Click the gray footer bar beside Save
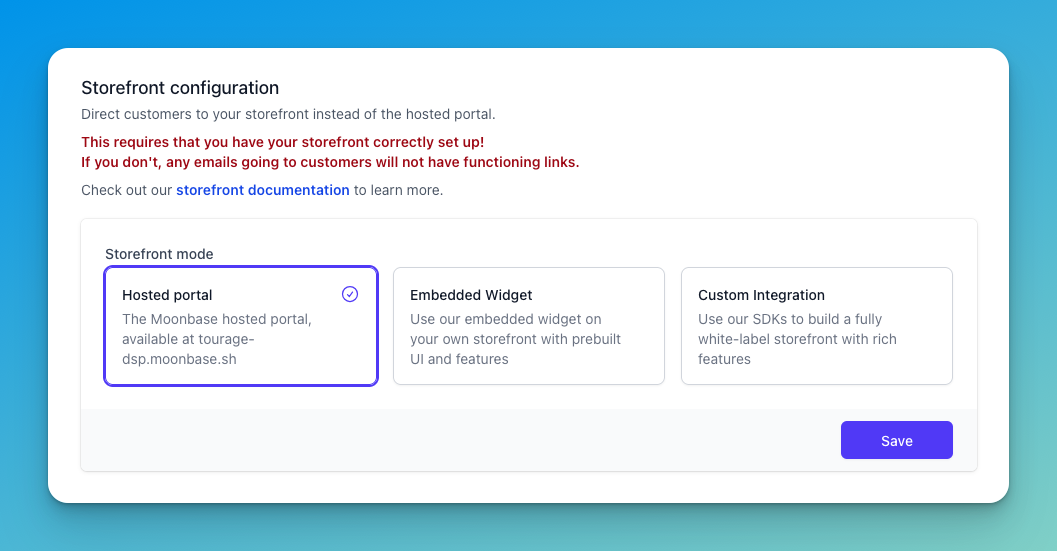The width and height of the screenshot is (1057, 551). point(460,440)
